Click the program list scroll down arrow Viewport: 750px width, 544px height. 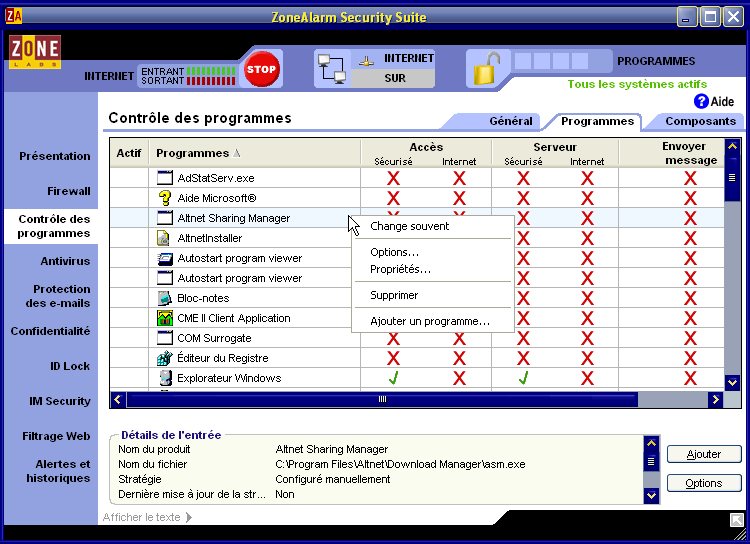click(733, 382)
